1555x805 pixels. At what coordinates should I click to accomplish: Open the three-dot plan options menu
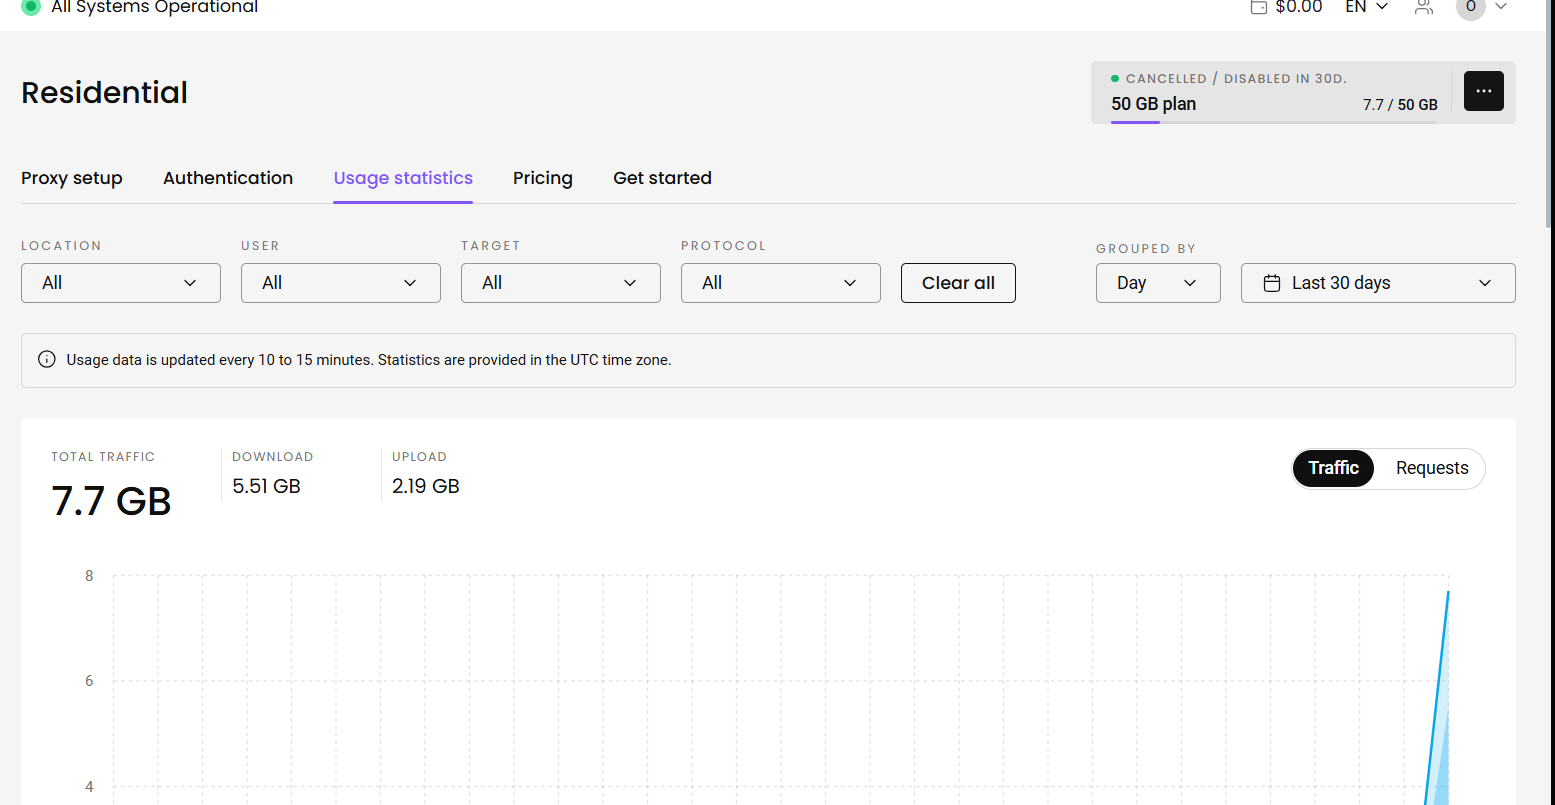point(1484,91)
